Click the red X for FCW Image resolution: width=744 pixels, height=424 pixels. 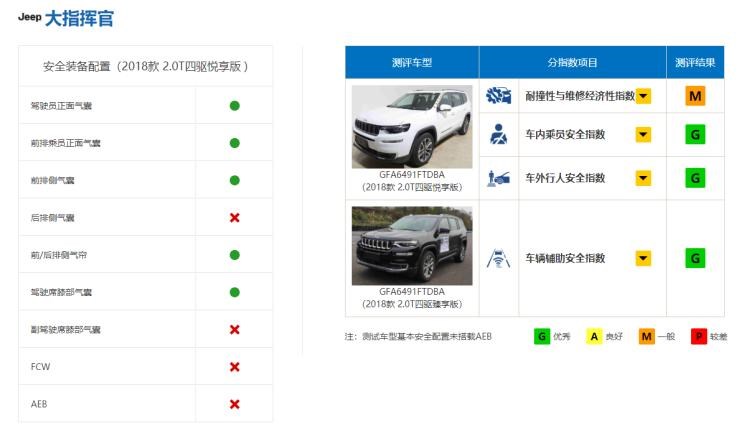pos(234,367)
